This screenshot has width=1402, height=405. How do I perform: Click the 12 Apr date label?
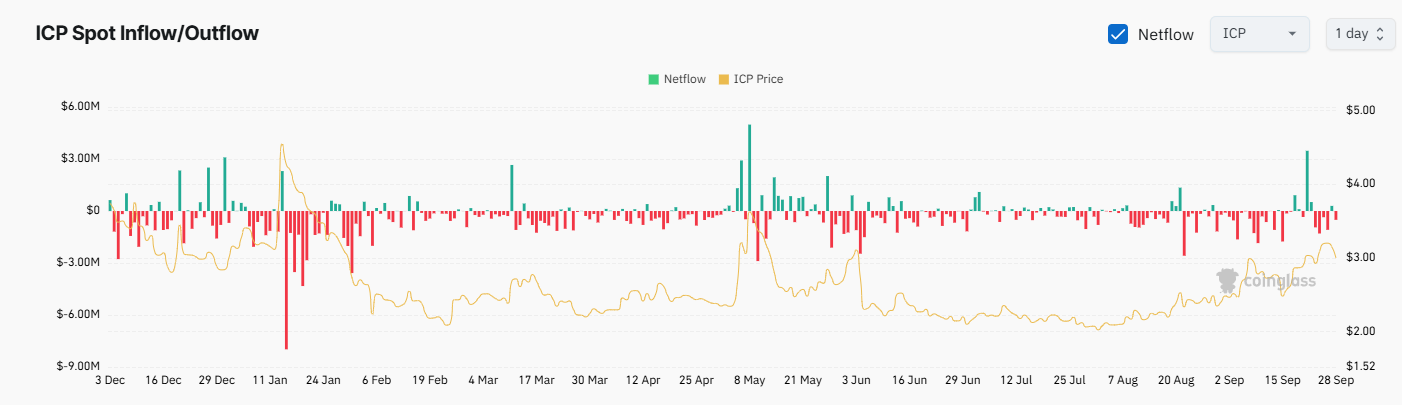643,381
